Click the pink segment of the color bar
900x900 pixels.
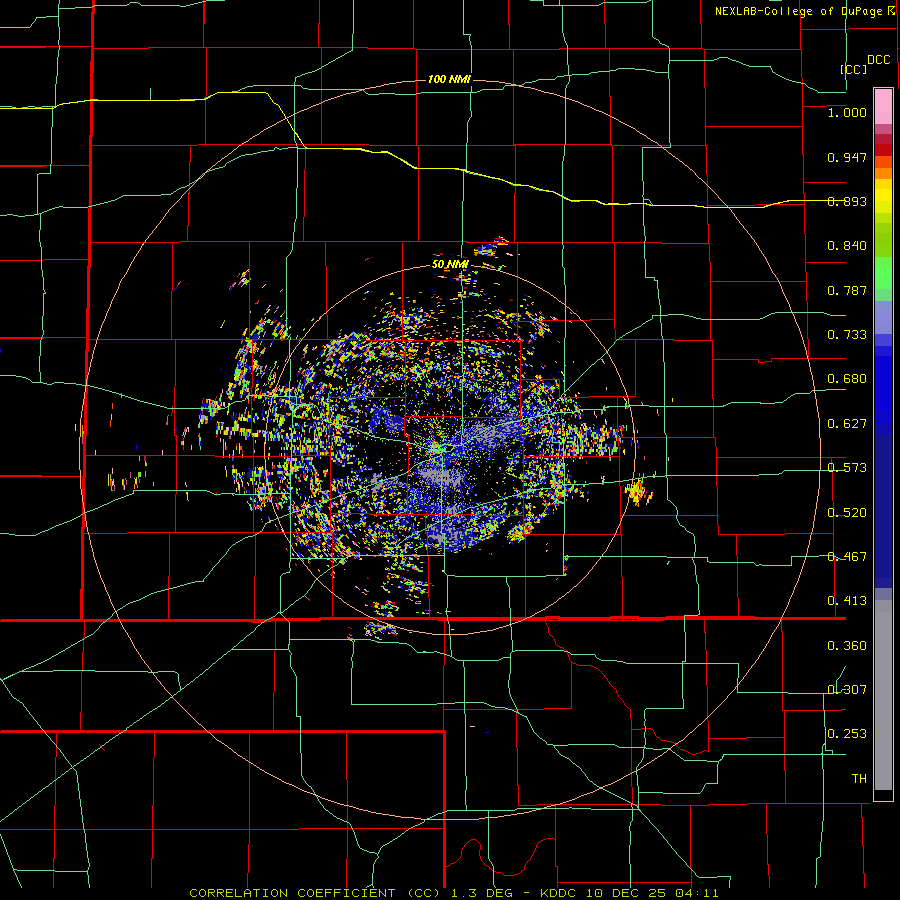click(x=883, y=107)
